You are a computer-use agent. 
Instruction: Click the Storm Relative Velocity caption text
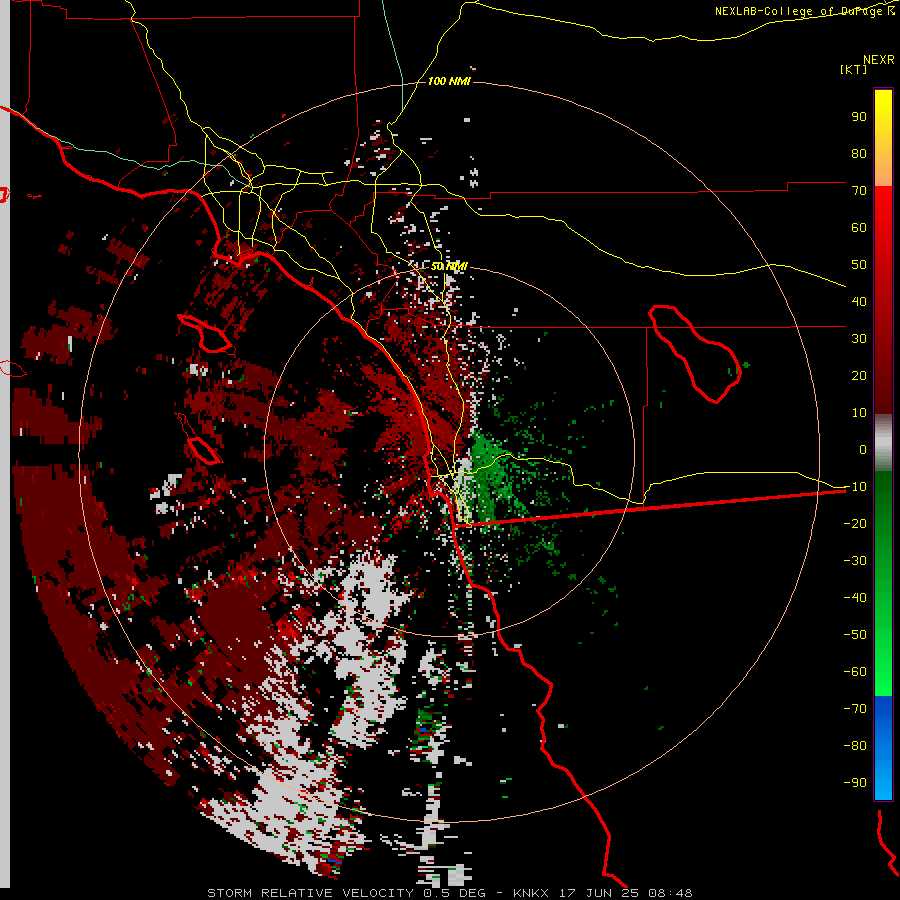449,893
